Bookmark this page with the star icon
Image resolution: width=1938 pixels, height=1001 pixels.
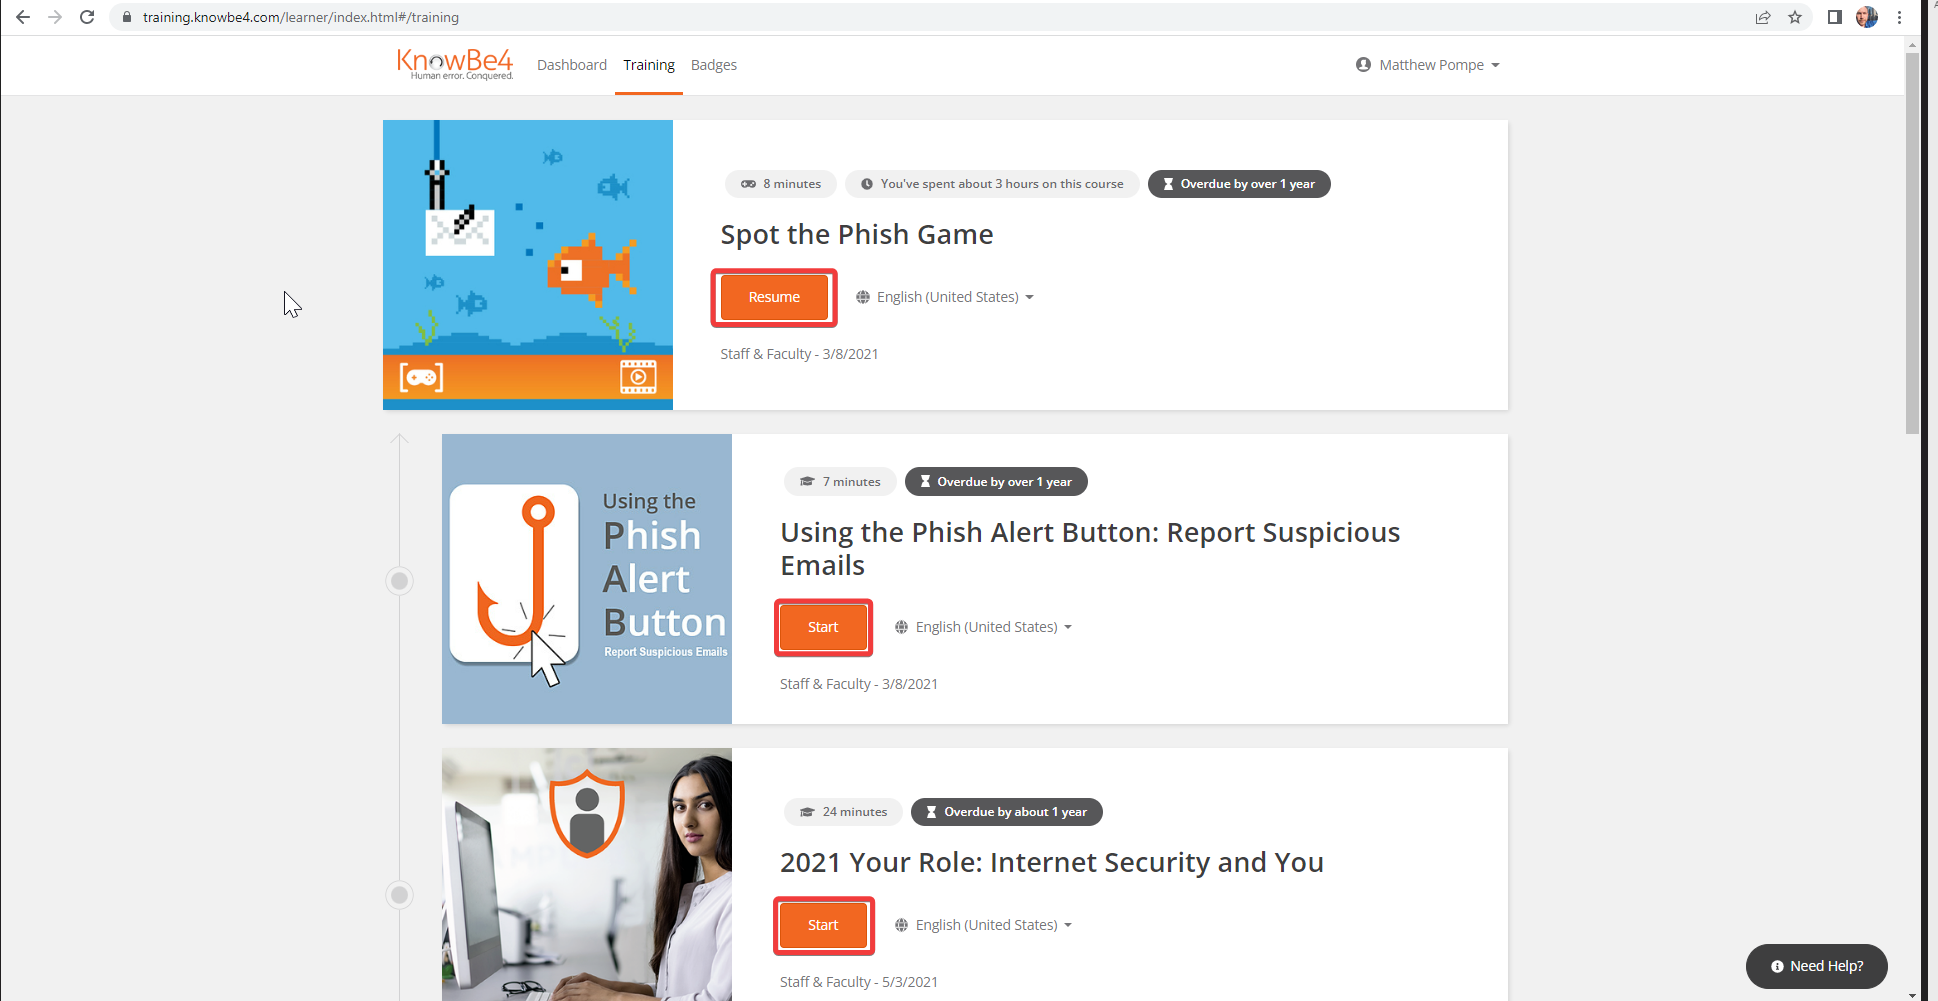[1795, 17]
